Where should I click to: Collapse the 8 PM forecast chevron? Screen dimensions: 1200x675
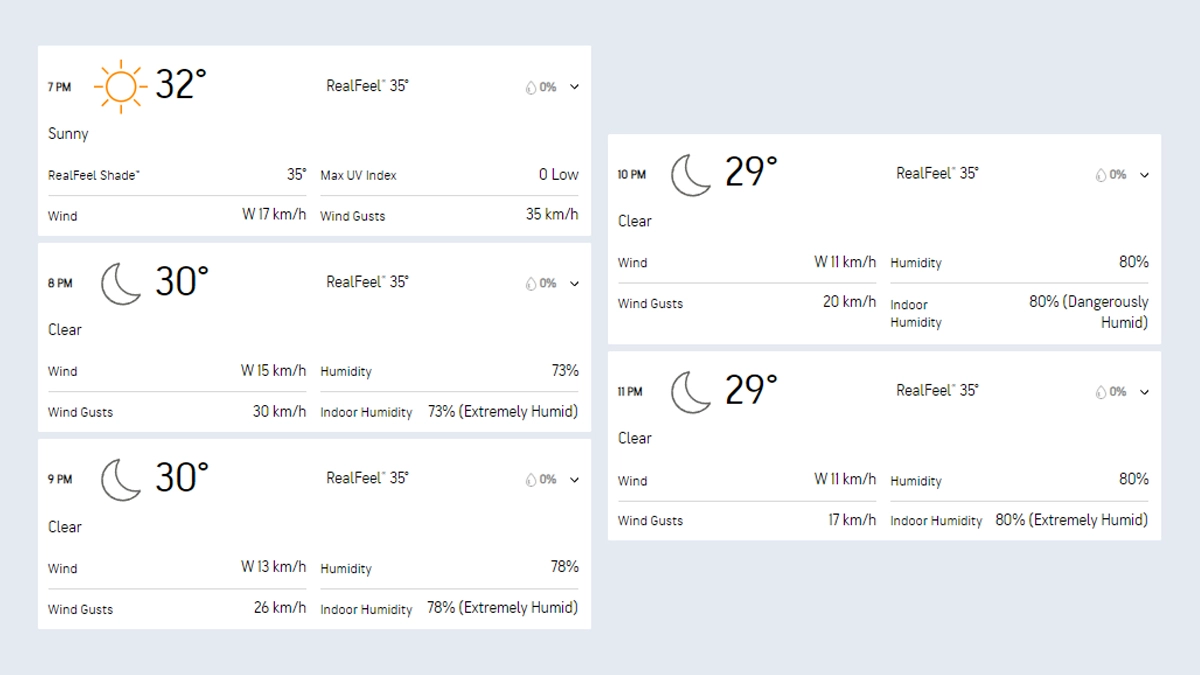coord(575,283)
